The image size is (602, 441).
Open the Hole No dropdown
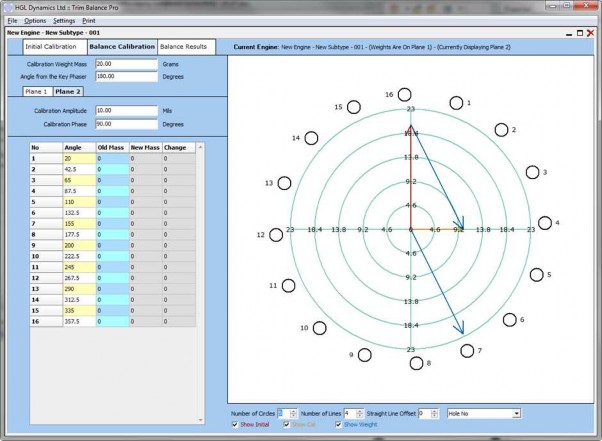(516, 412)
